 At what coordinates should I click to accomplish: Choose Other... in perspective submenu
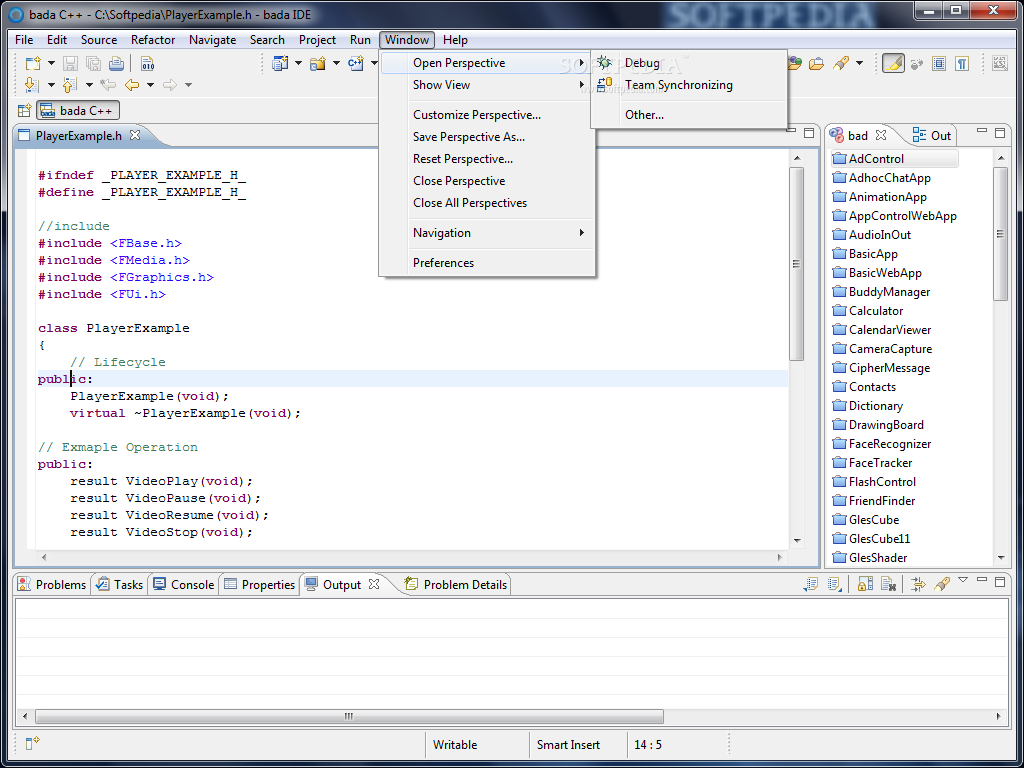click(689, 115)
